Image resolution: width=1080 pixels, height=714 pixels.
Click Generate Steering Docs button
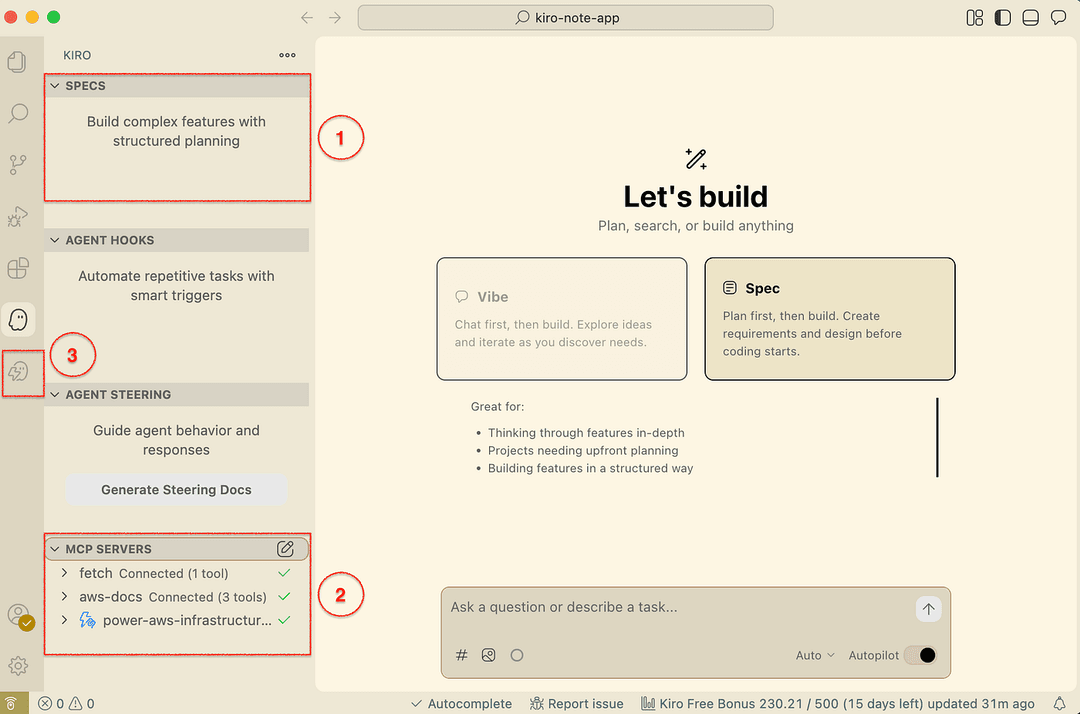[x=176, y=490]
